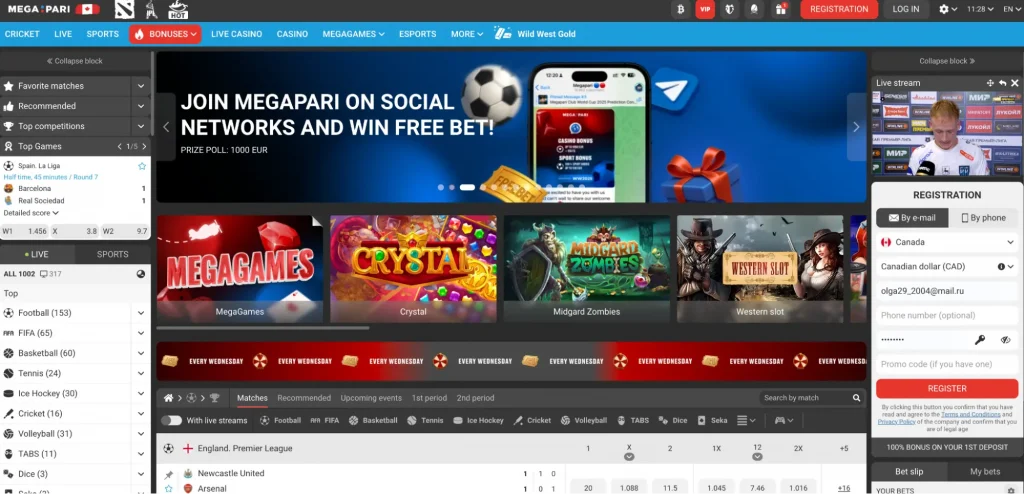1024x494 pixels.
Task: Open the Bitcoin crypto payments icon
Action: [680, 9]
